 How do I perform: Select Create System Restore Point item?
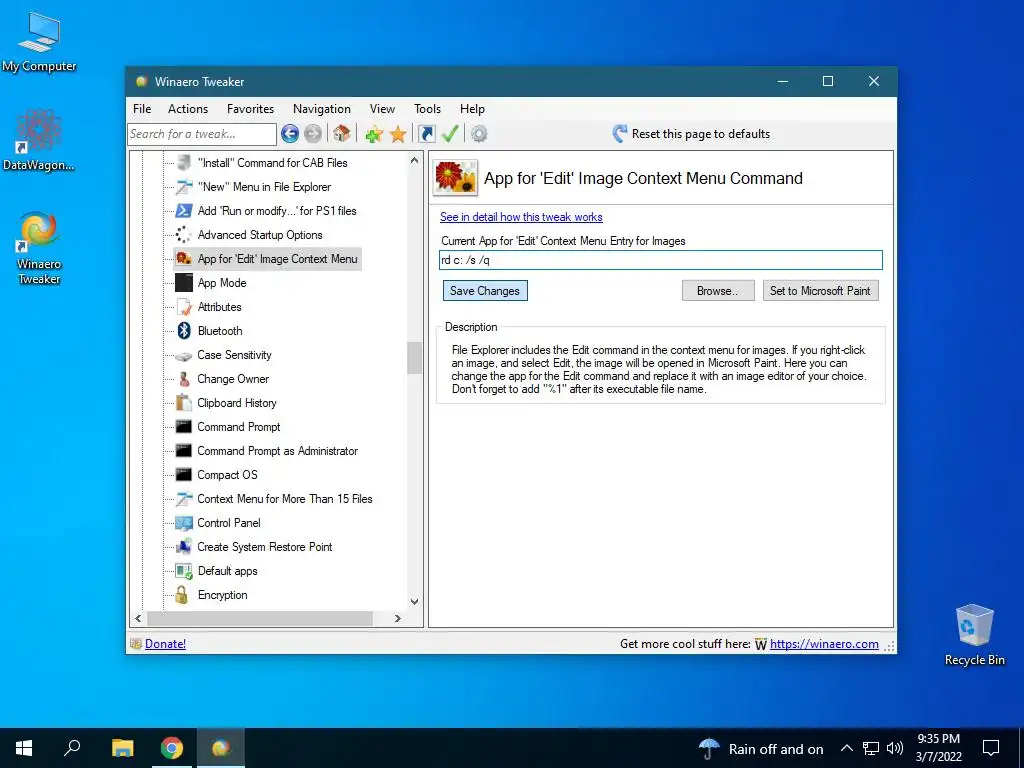264,547
